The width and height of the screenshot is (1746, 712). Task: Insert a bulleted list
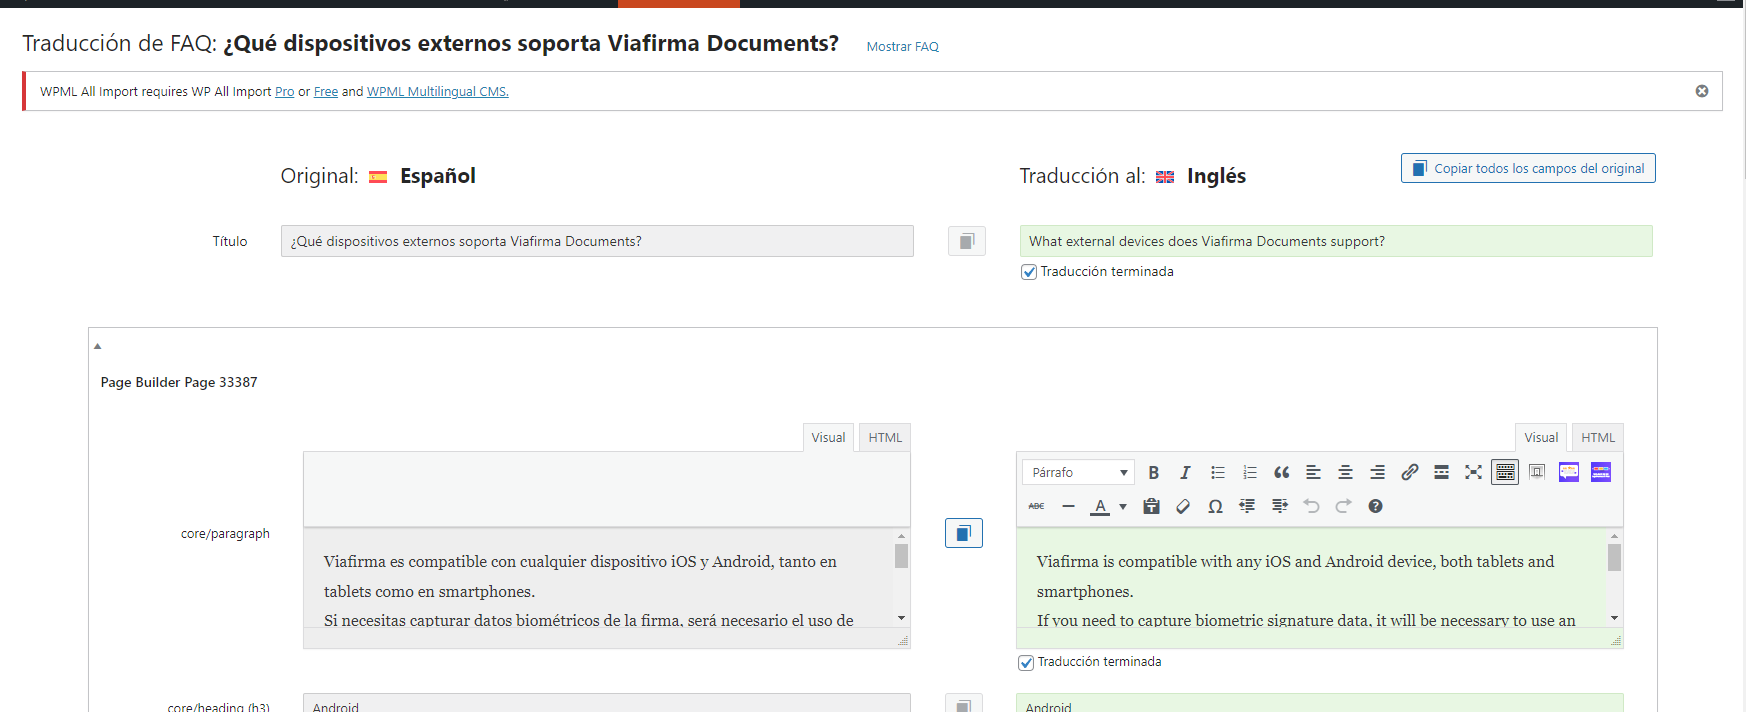click(1217, 473)
